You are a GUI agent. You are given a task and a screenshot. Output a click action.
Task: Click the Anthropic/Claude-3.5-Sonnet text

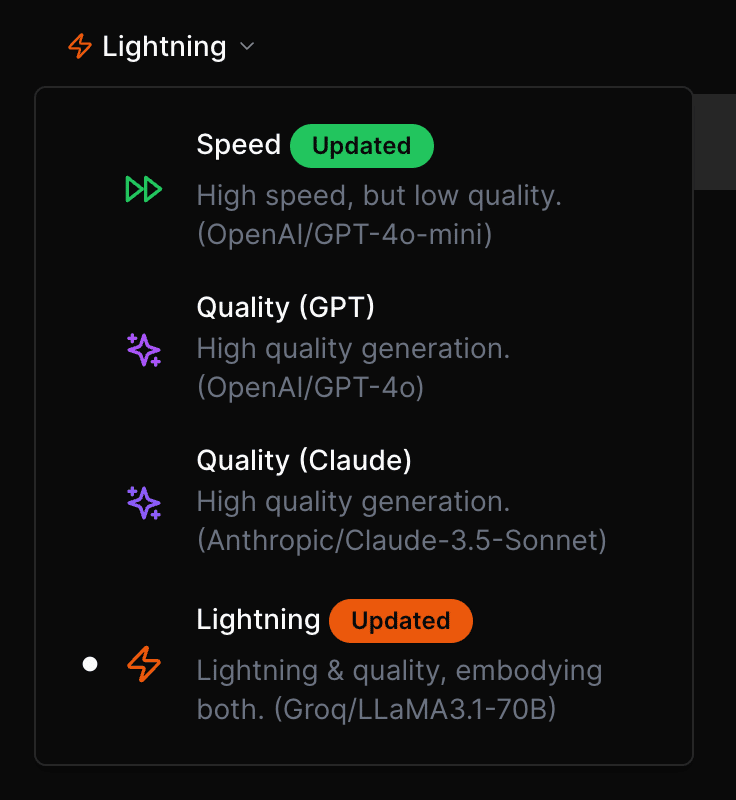pyautogui.click(x=402, y=540)
